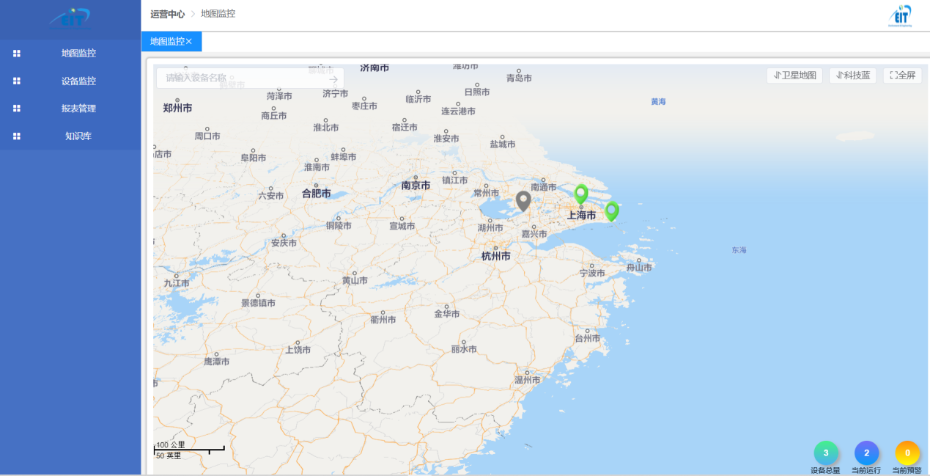Click 运营中心 in the breadcrumb
930x476 pixels.
(167, 14)
